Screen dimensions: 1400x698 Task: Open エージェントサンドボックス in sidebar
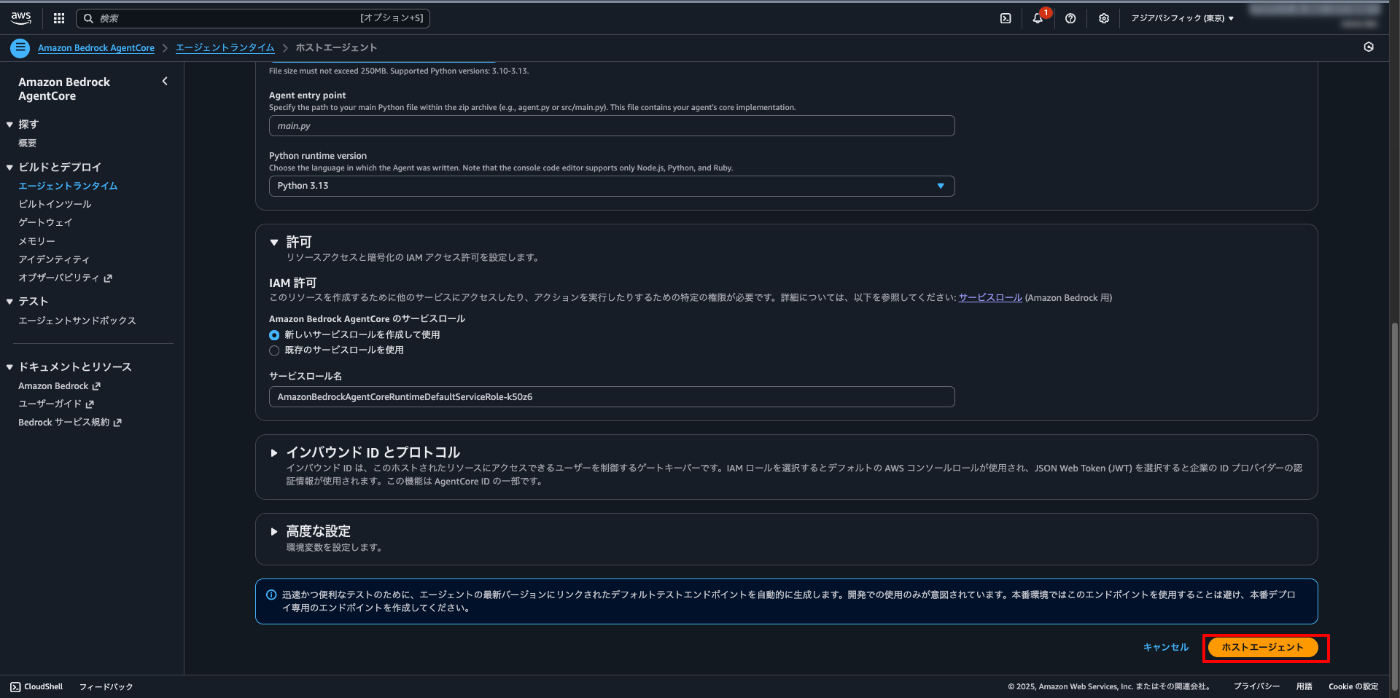pyautogui.click(x=77, y=321)
